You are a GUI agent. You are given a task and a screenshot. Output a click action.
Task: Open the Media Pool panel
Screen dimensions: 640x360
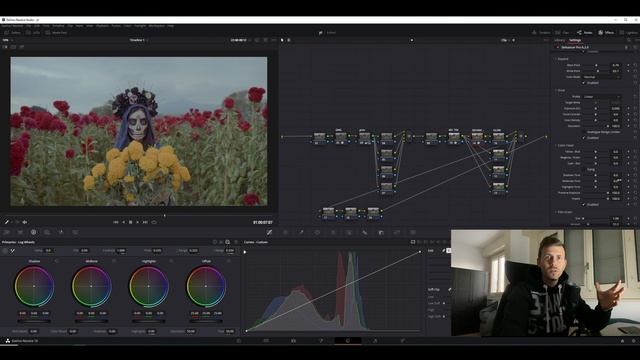point(56,33)
